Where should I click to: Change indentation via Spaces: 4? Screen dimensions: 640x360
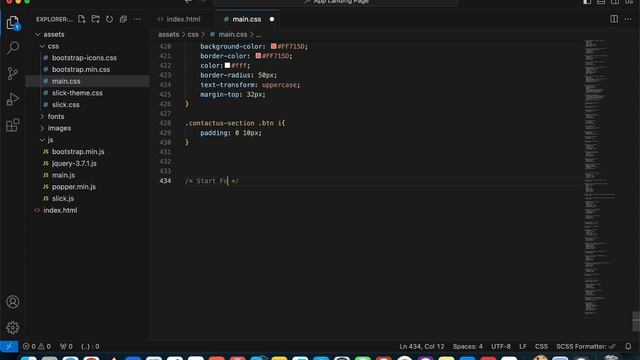[x=467, y=347]
